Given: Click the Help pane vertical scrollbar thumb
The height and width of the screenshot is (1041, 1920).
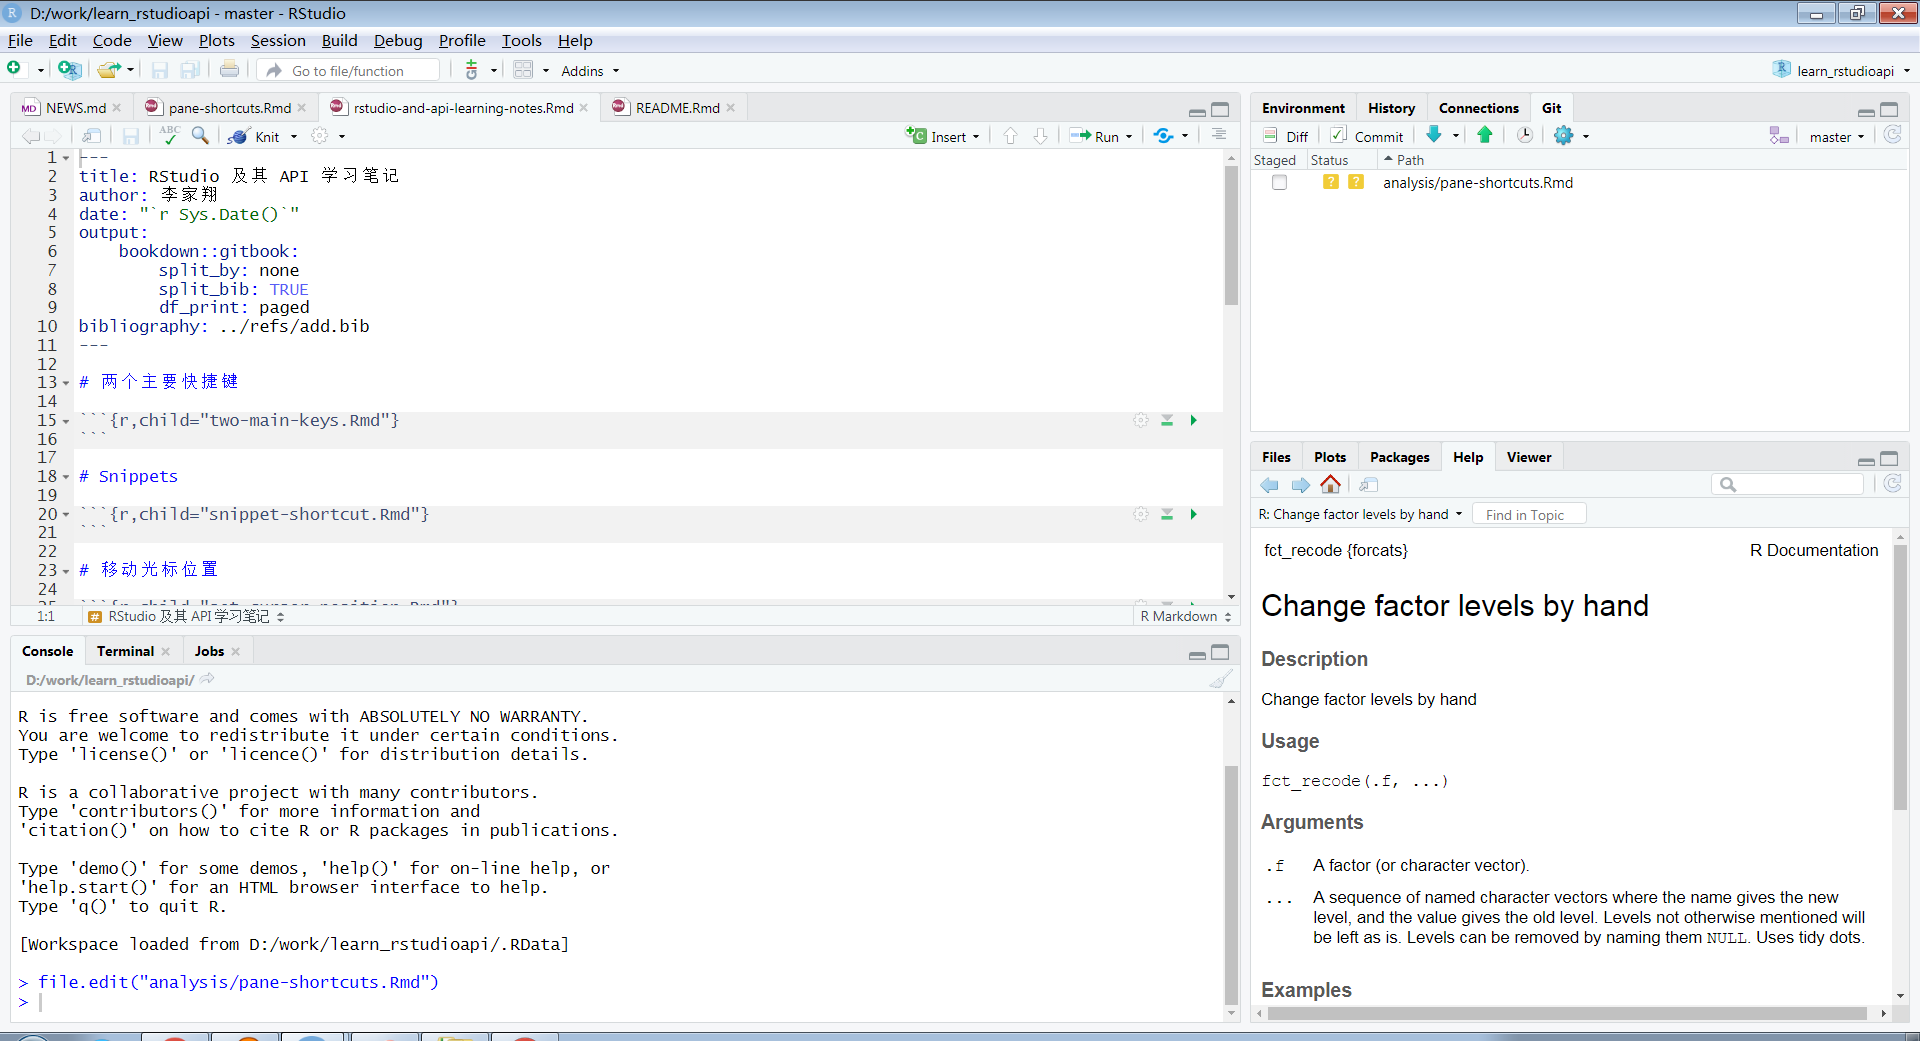Looking at the screenshot, I should tap(1900, 677).
